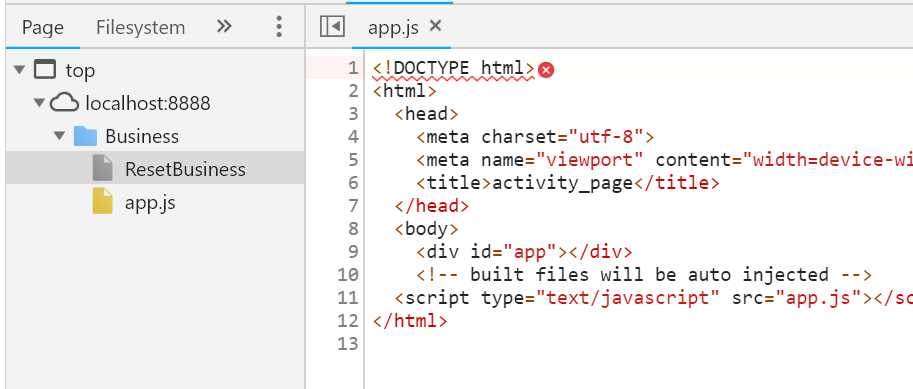Click line number 2 in gutter
Image resolution: width=913 pixels, height=389 pixels.
point(353,91)
